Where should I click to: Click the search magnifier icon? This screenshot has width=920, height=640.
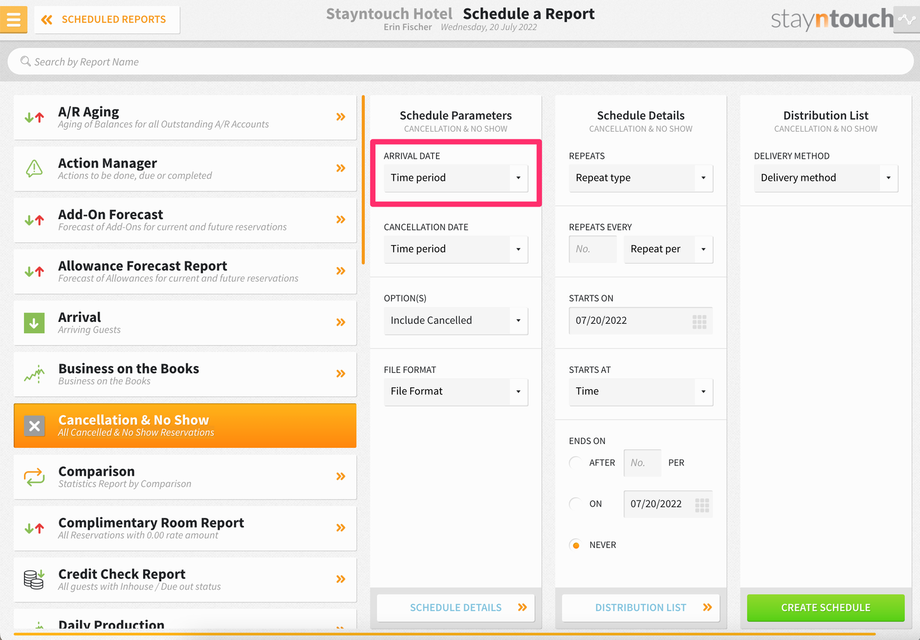coord(25,61)
